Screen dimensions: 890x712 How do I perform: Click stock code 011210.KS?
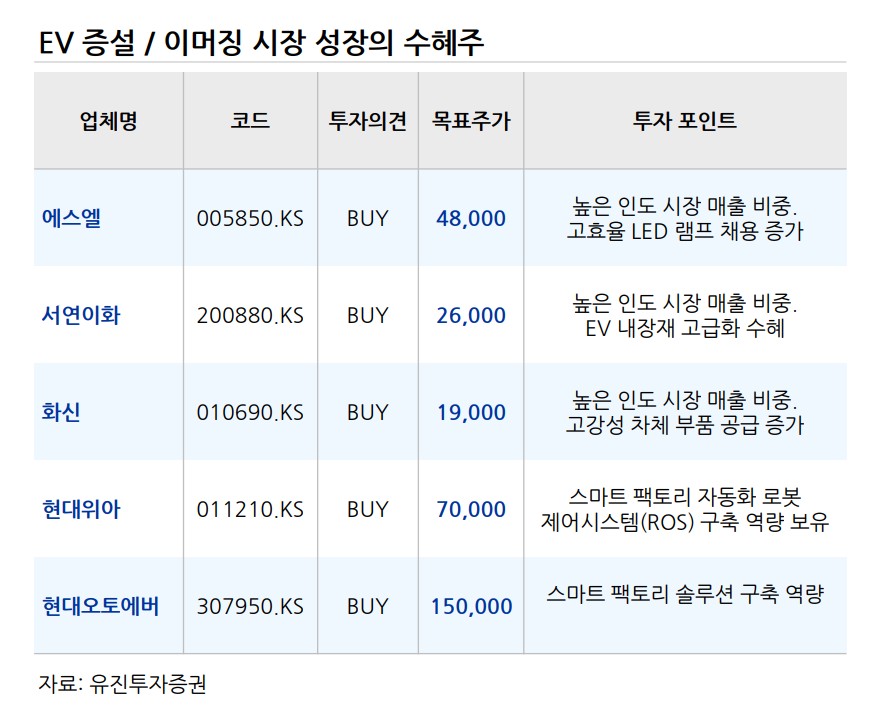click(x=250, y=510)
